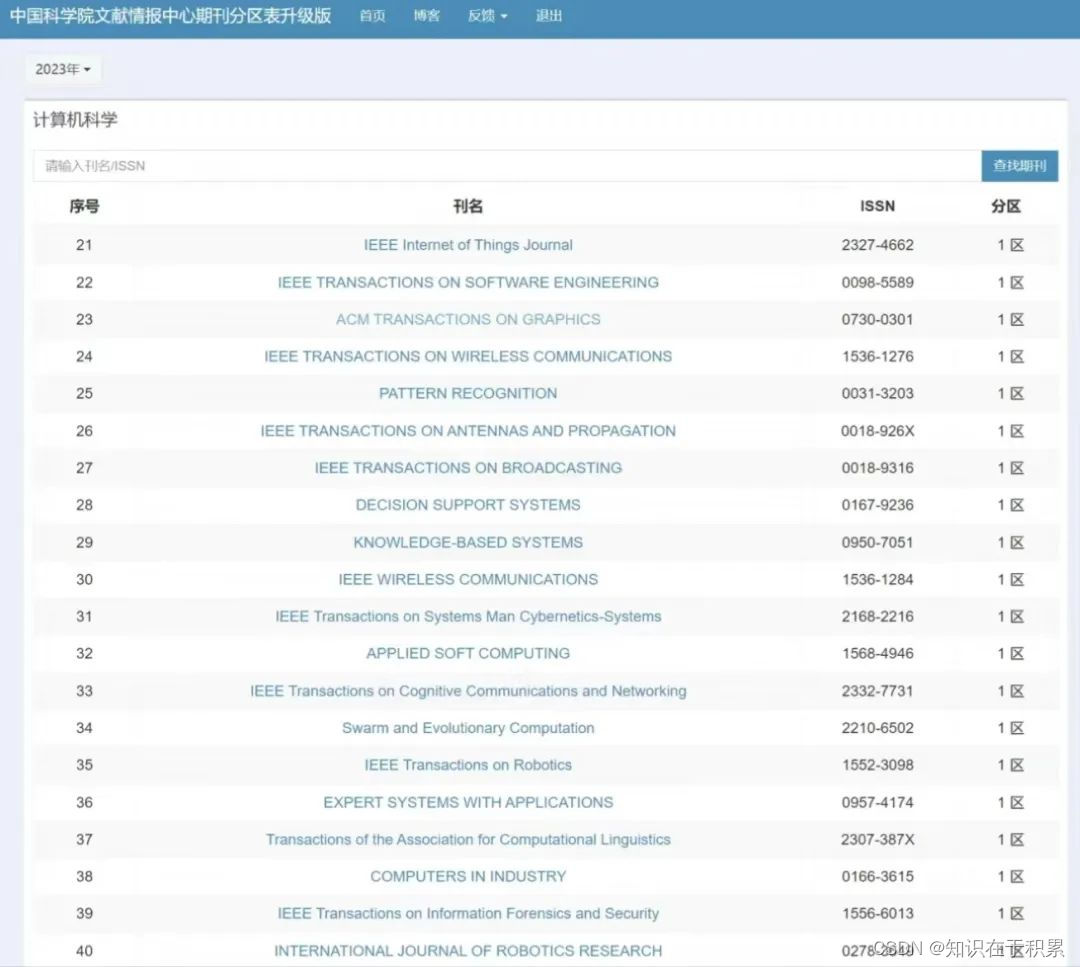Open IEEE TRANSACTIONS ON ANTENNAS AND PROPAGATION
1080x967 pixels.
468,431
